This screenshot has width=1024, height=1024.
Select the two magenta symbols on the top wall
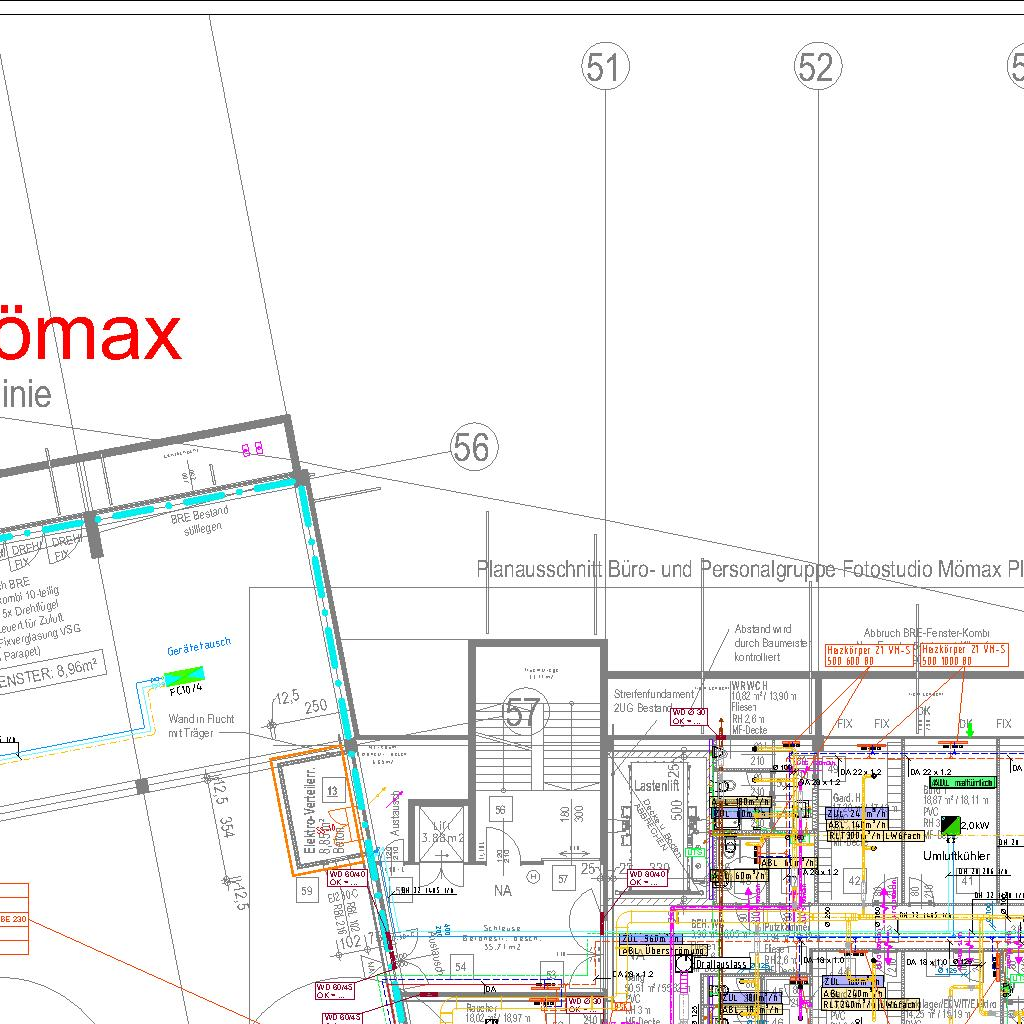tap(252, 448)
